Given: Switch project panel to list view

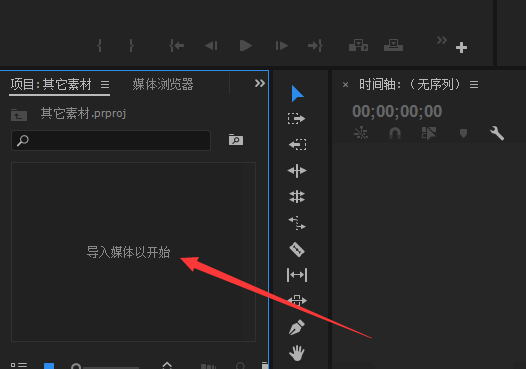Looking at the screenshot, I should [x=19, y=365].
